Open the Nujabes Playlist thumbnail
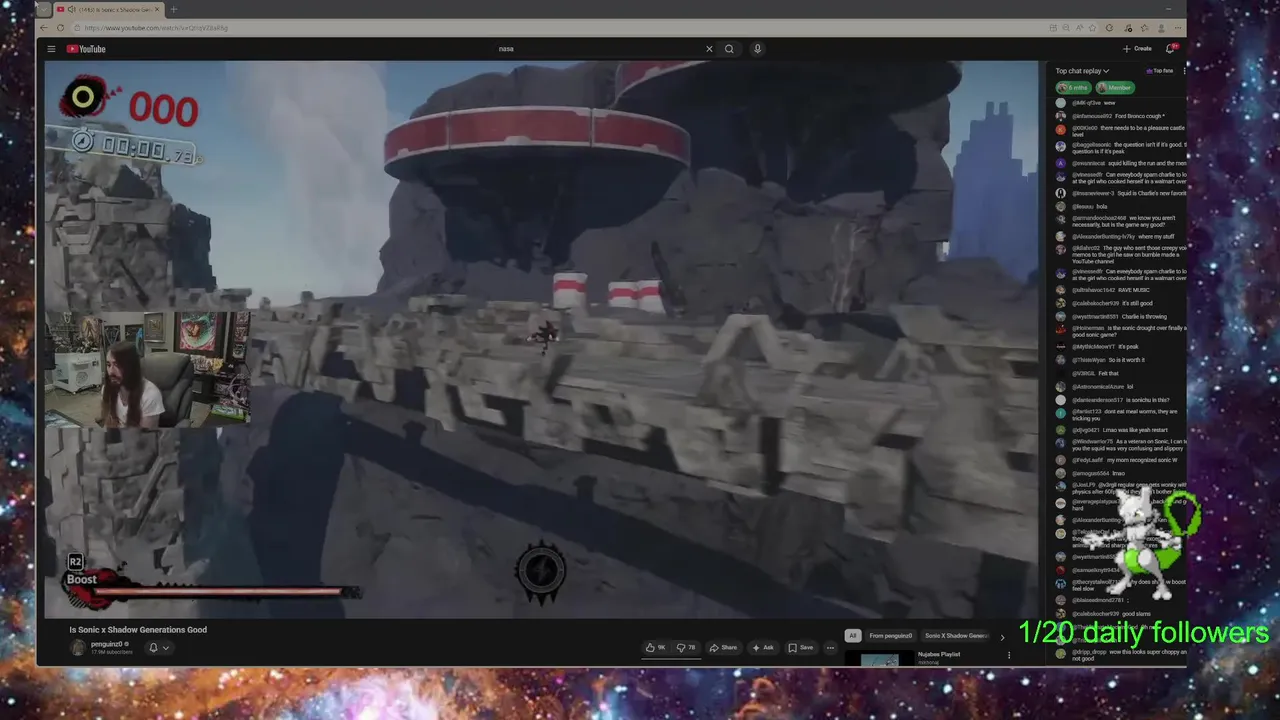The width and height of the screenshot is (1280, 720). (x=879, y=659)
